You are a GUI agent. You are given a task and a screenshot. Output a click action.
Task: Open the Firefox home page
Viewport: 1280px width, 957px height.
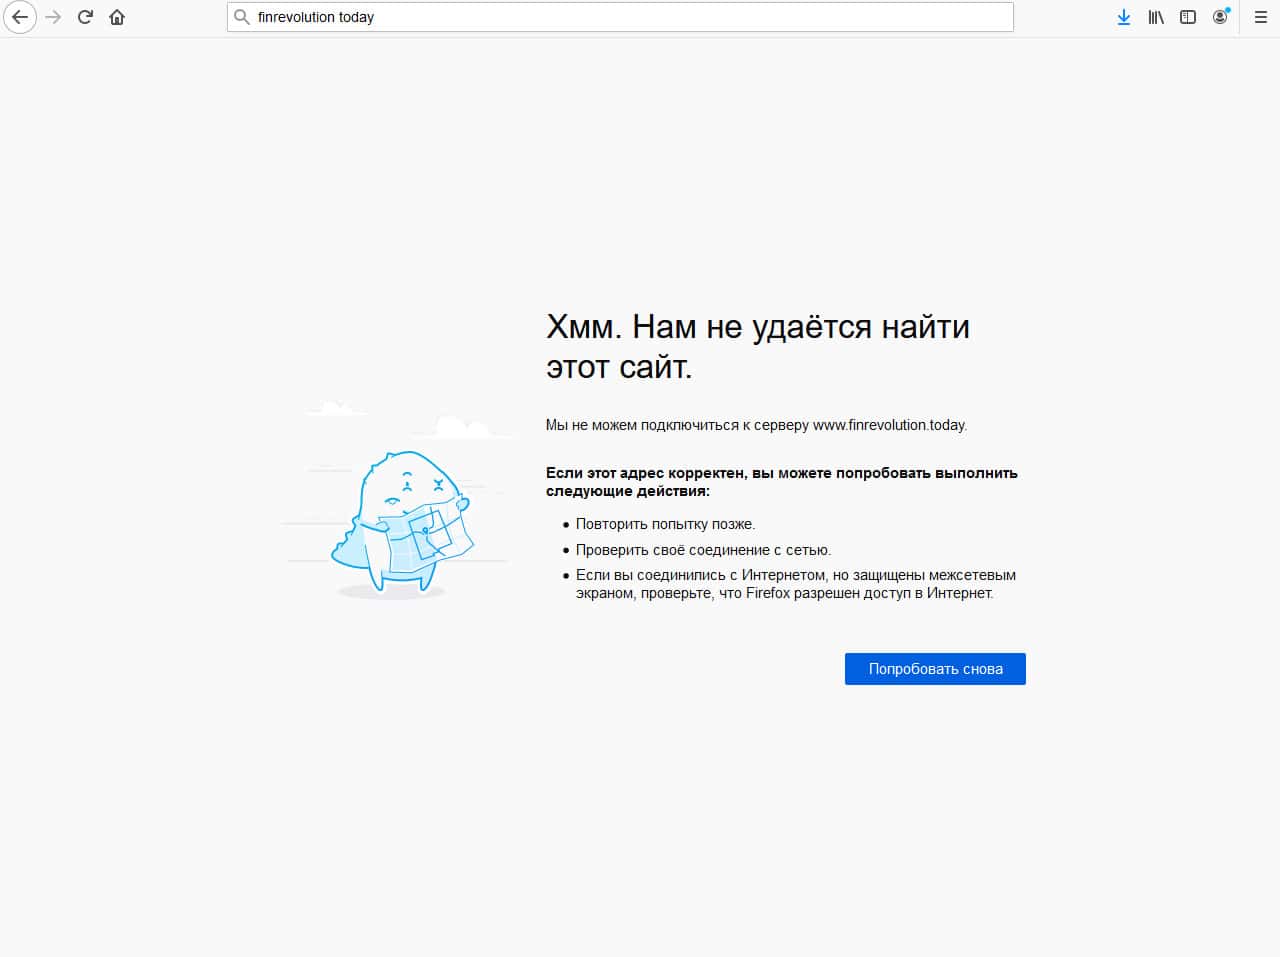[117, 17]
